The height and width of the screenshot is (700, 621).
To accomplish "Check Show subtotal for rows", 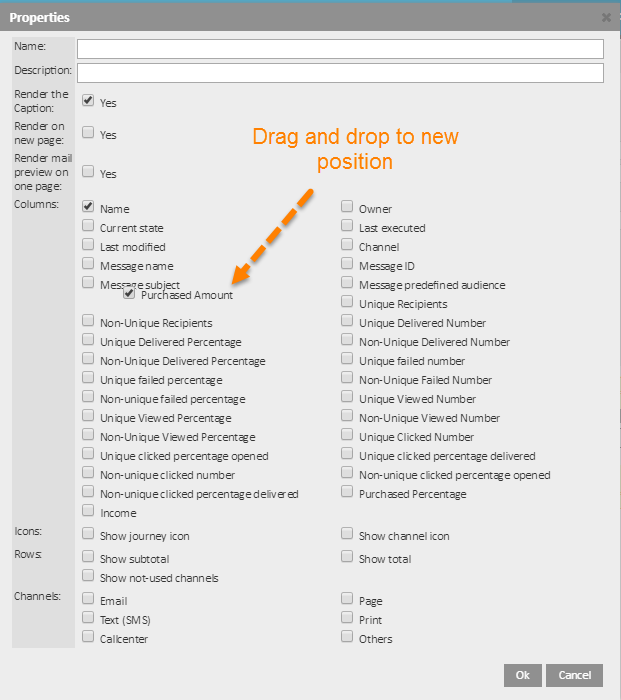I will pos(88,558).
